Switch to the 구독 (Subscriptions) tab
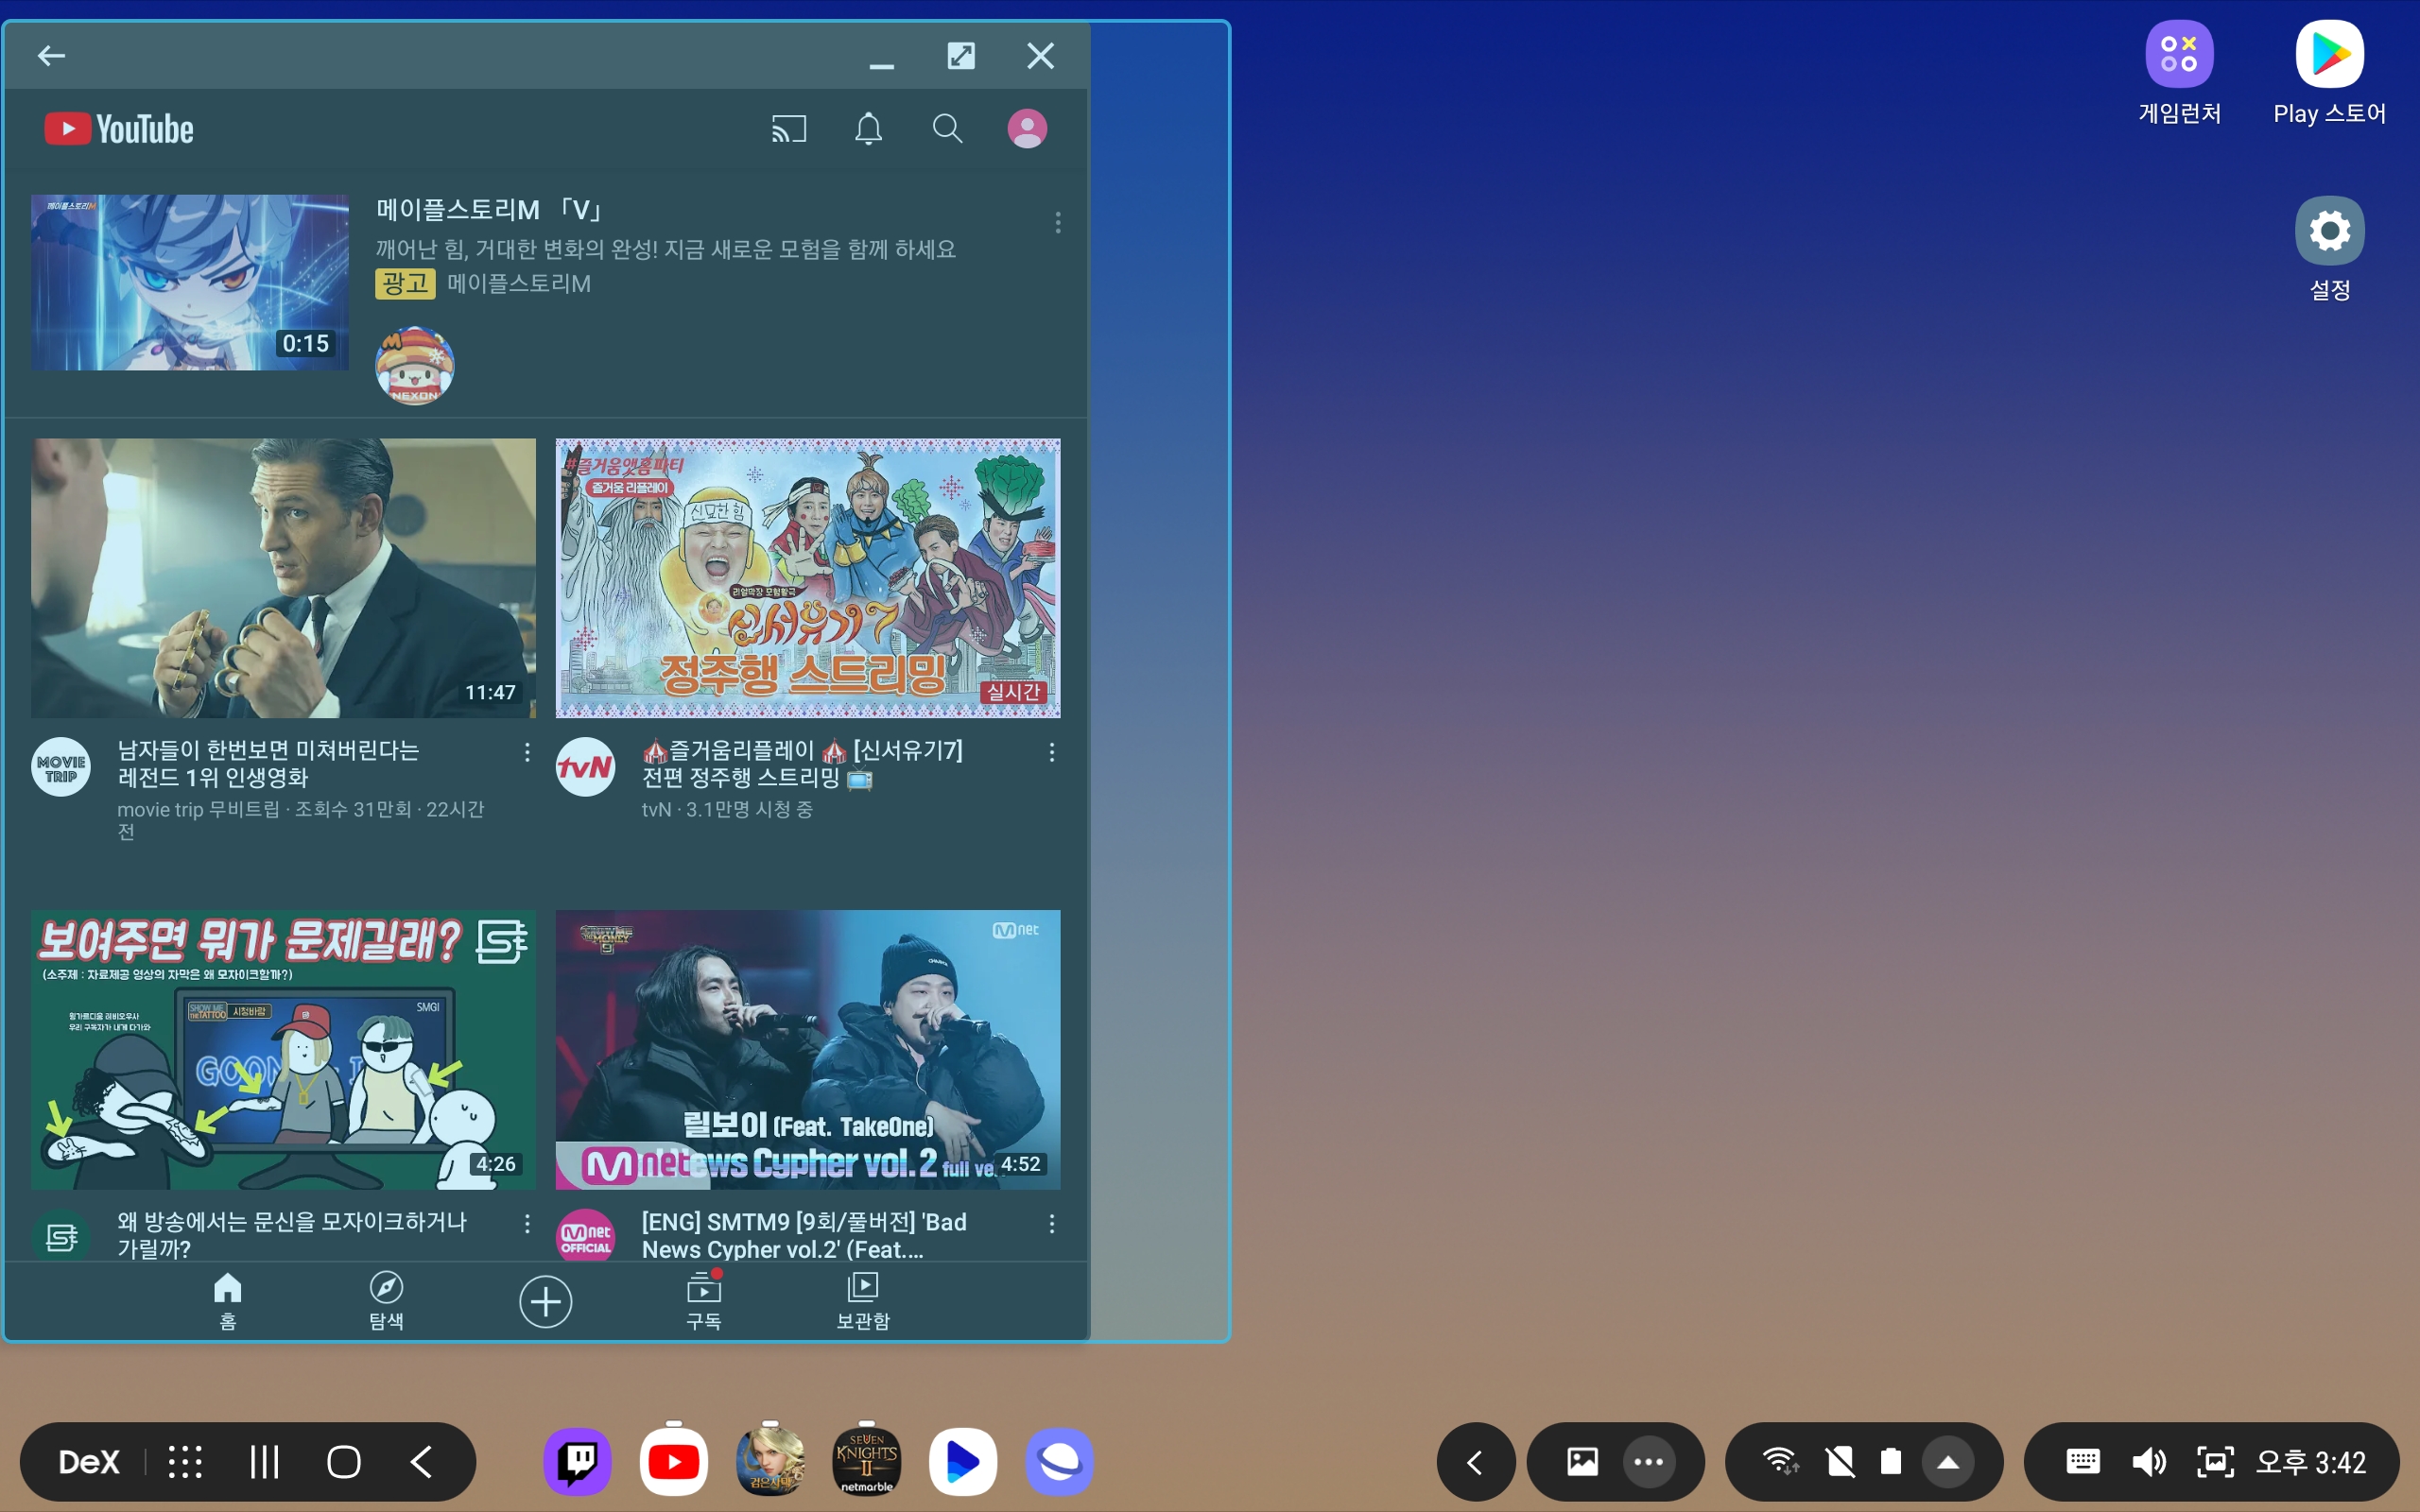The image size is (2420, 1512). pos(704,1300)
